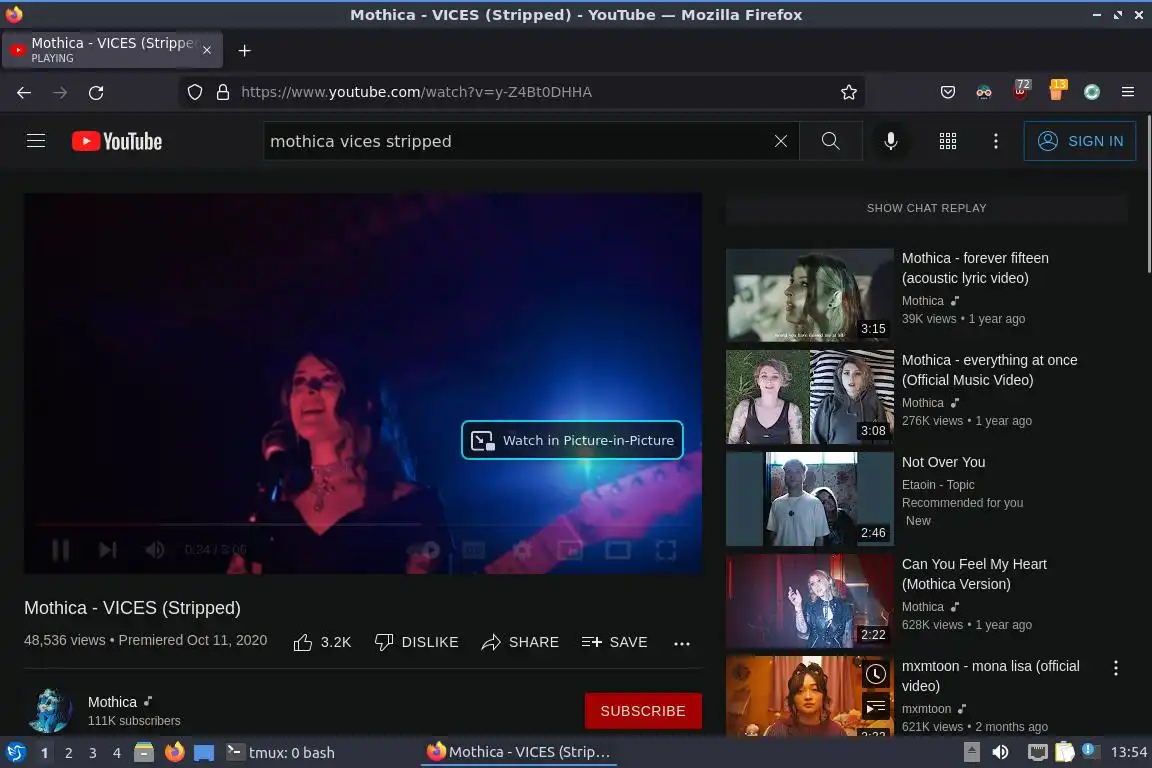Image resolution: width=1152 pixels, height=768 pixels.
Task: Open the network tray icon
Action: coord(1037,752)
